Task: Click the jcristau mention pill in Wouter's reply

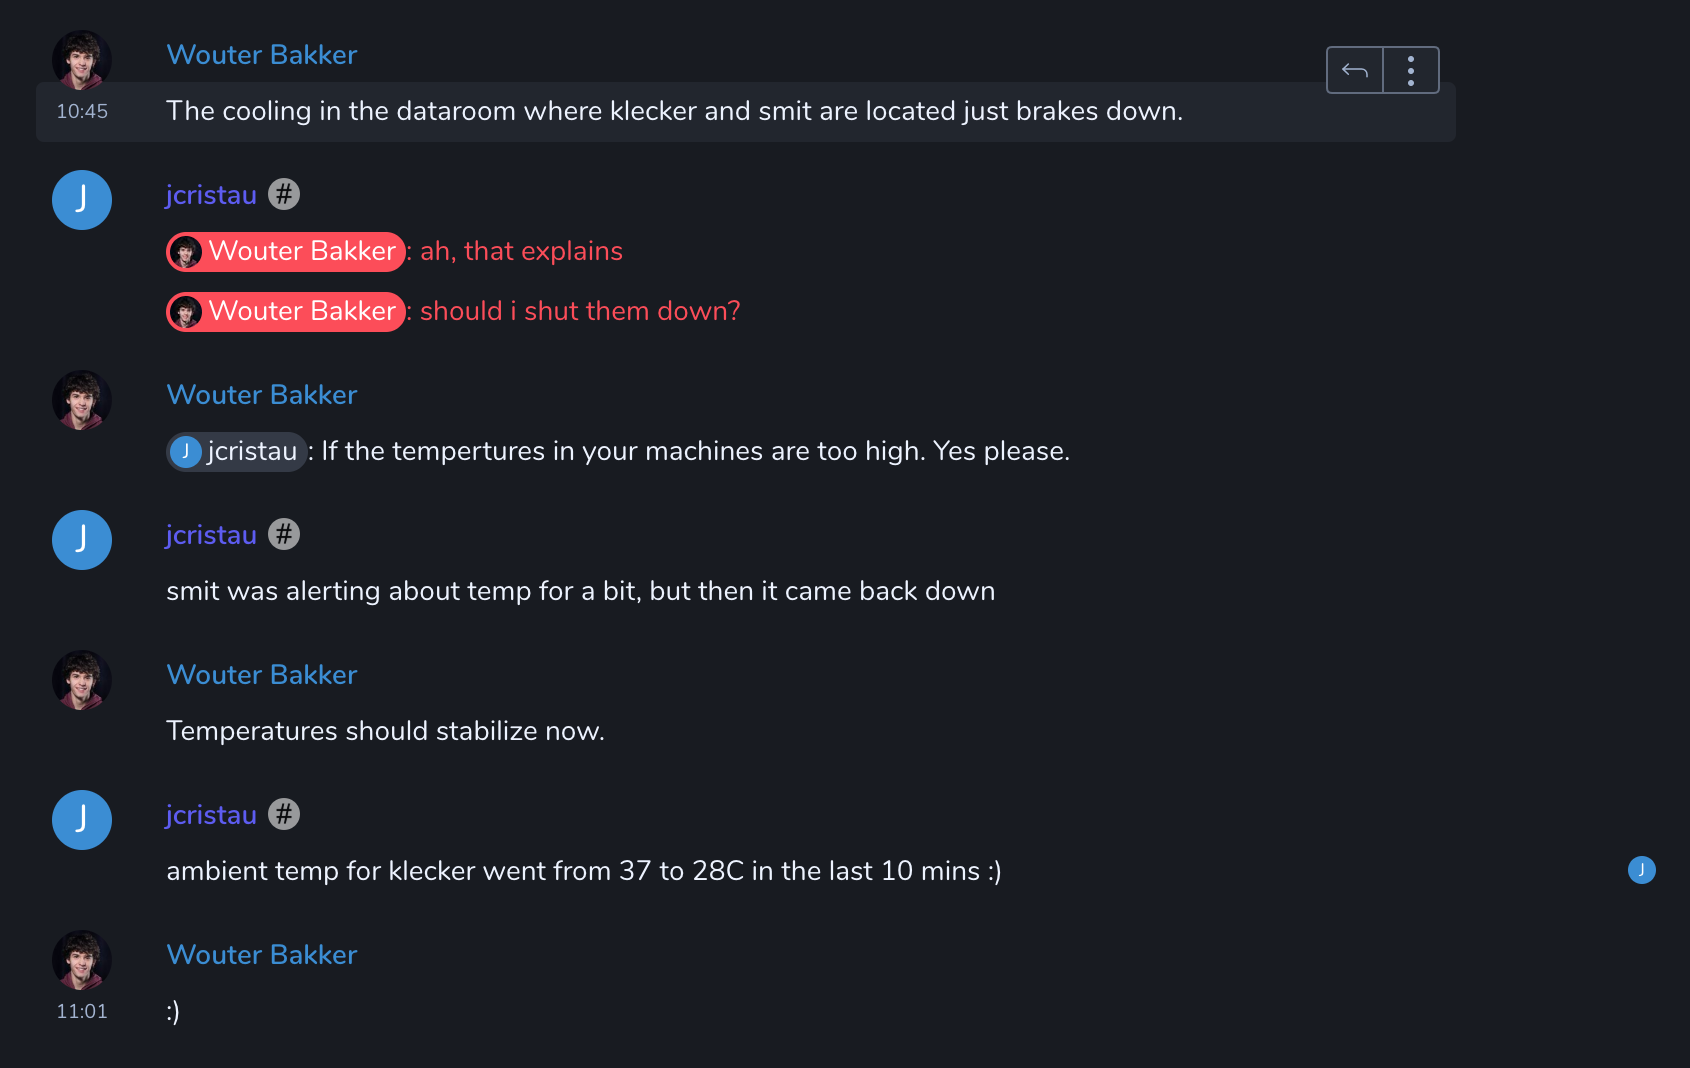Action: tap(236, 451)
